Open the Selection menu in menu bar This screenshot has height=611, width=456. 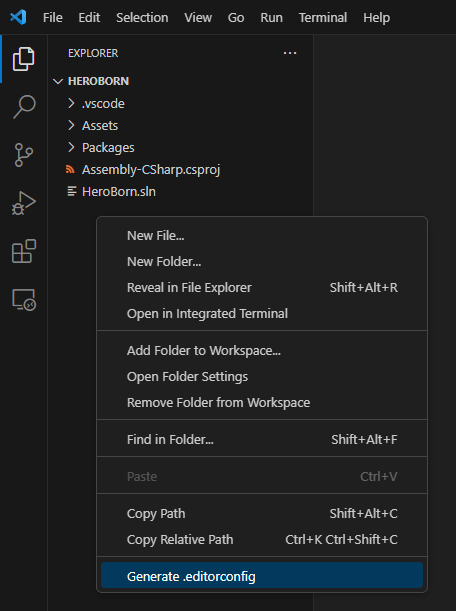[x=142, y=18]
